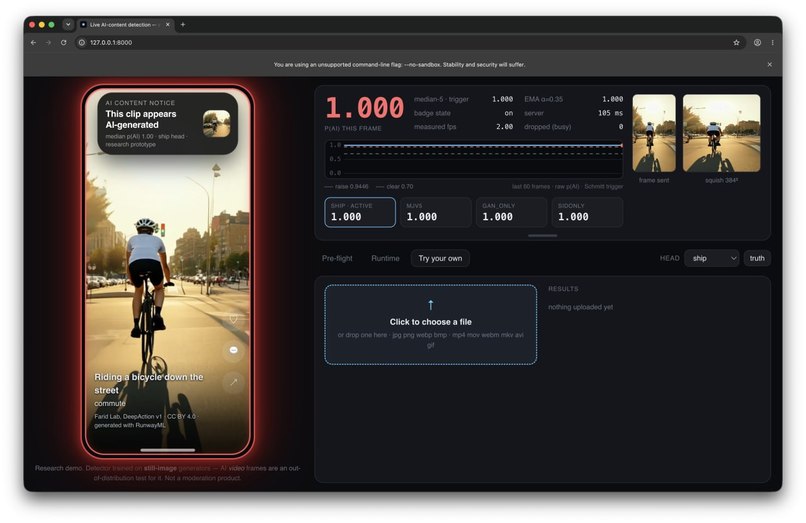Viewport: 806px width, 523px height.
Task: Click the p(AI) history chart
Action: tap(474, 159)
